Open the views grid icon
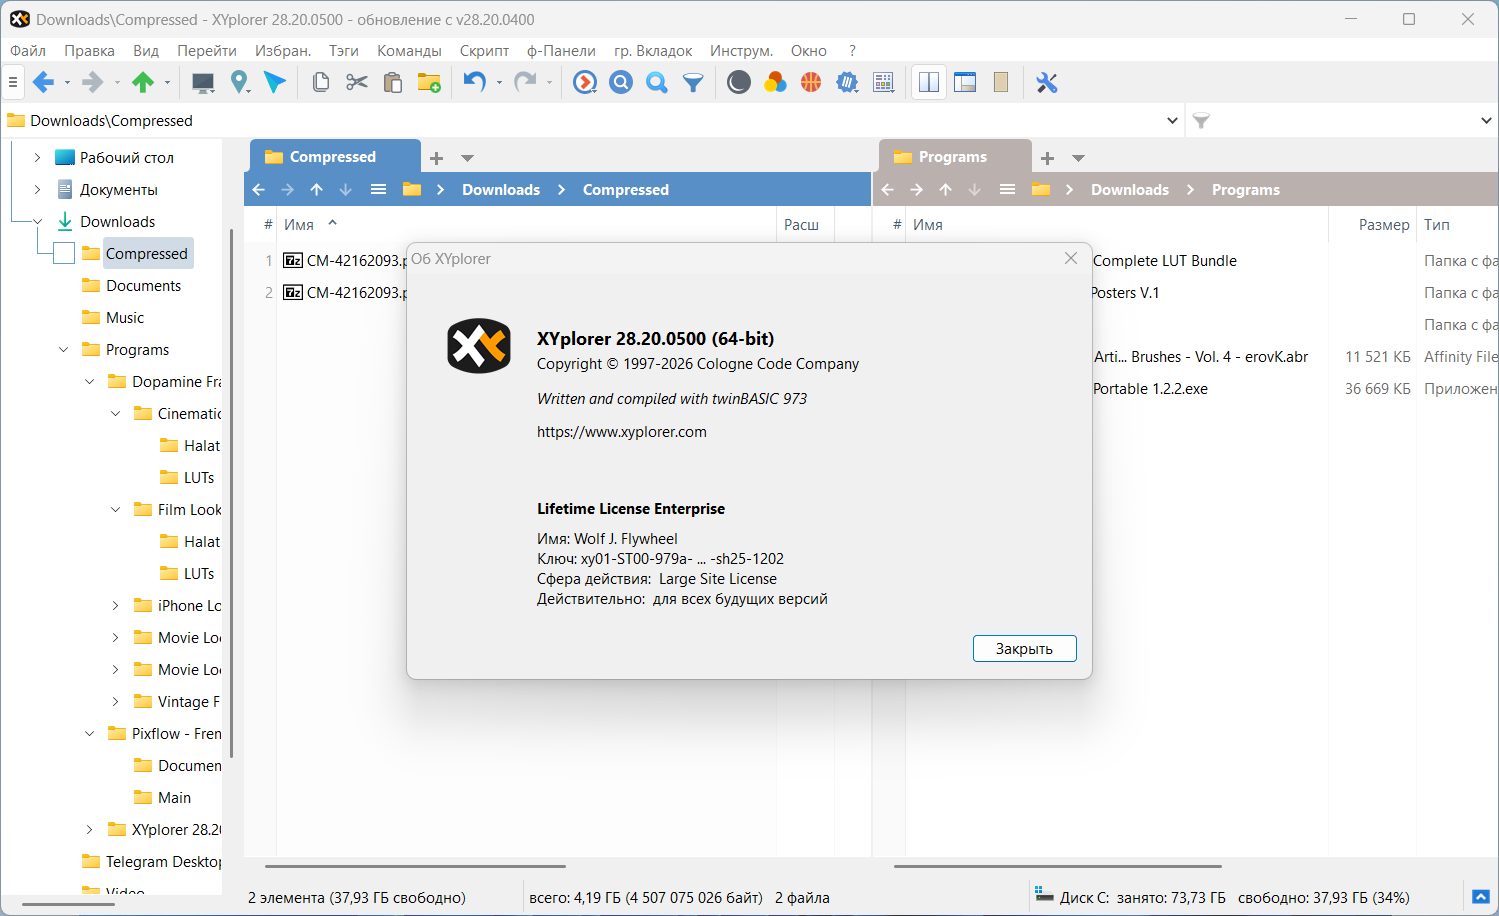This screenshot has width=1499, height=916. coord(883,83)
